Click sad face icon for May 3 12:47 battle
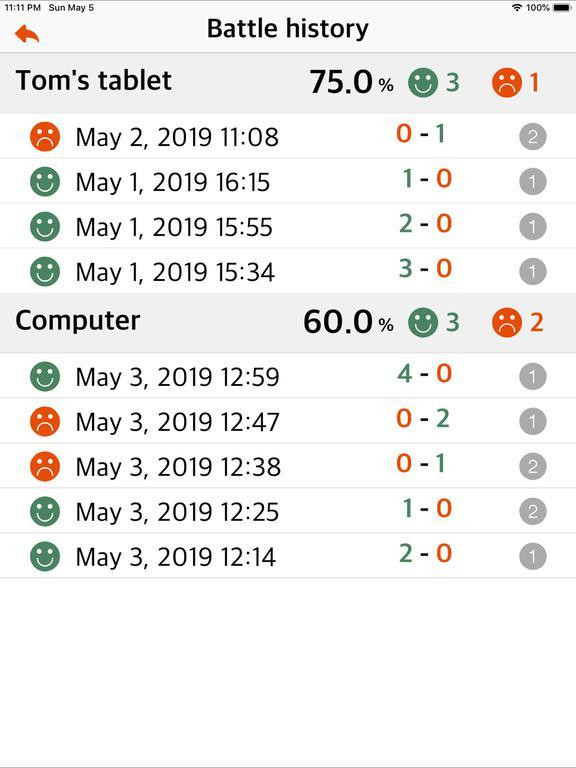 click(x=45, y=422)
